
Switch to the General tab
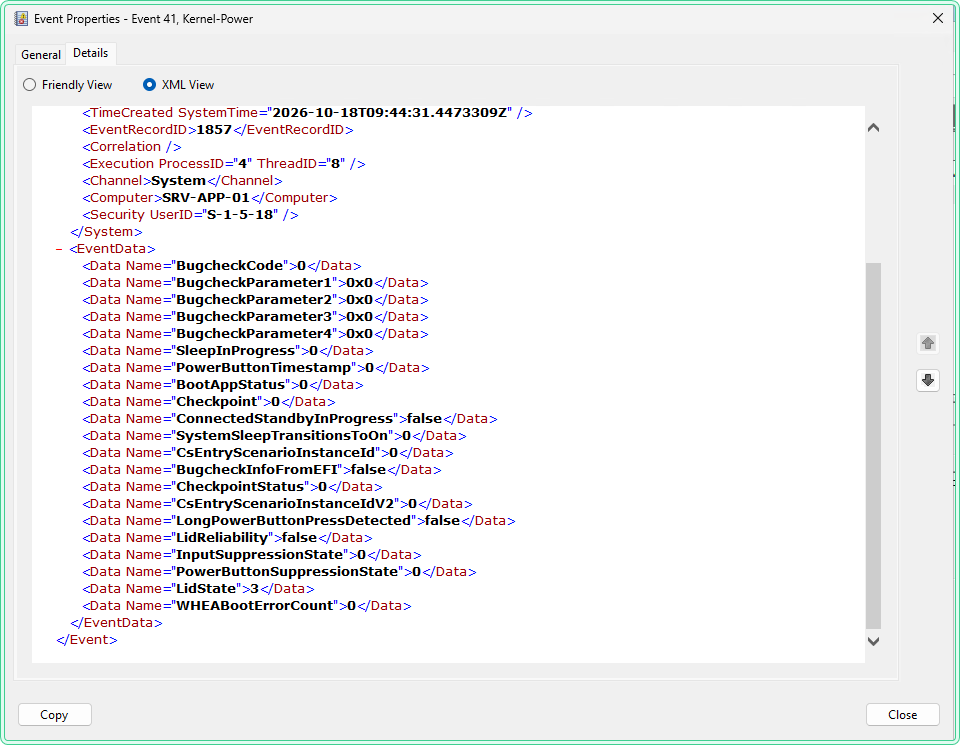pos(41,54)
